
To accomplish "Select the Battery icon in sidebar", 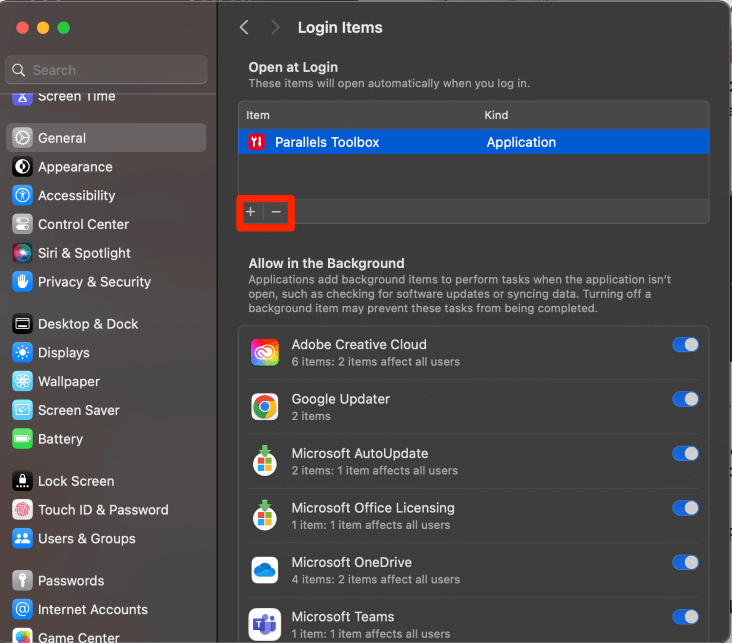I will 22,439.
